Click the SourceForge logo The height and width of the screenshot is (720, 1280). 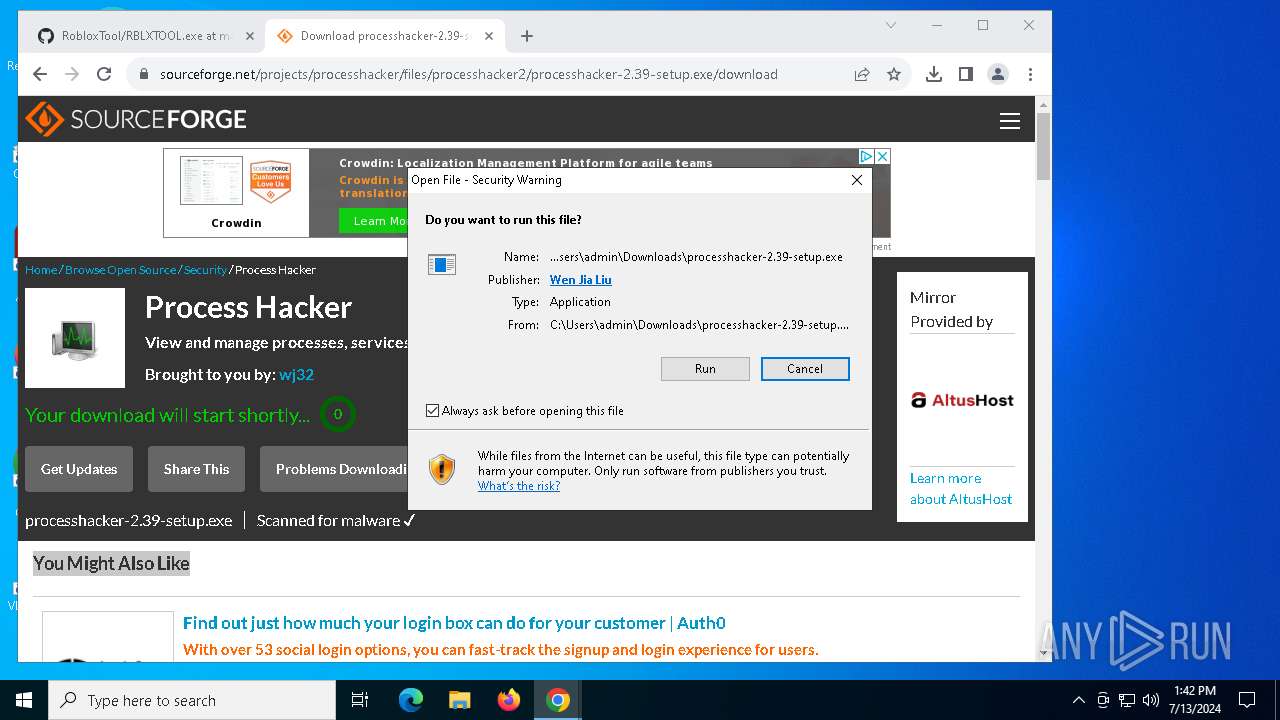point(136,119)
